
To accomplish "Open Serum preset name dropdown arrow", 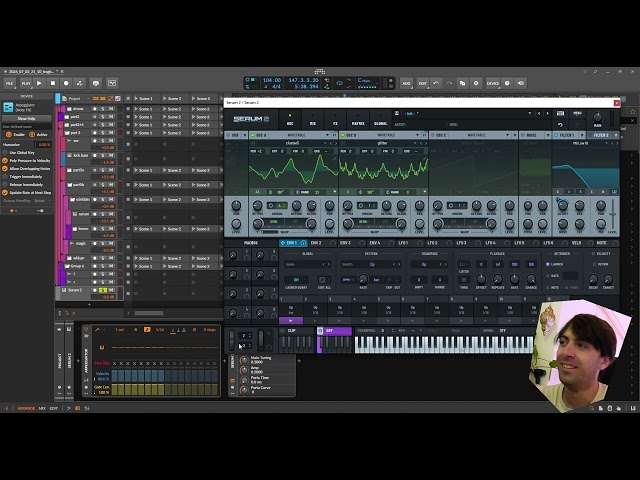I will pyautogui.click(x=530, y=113).
